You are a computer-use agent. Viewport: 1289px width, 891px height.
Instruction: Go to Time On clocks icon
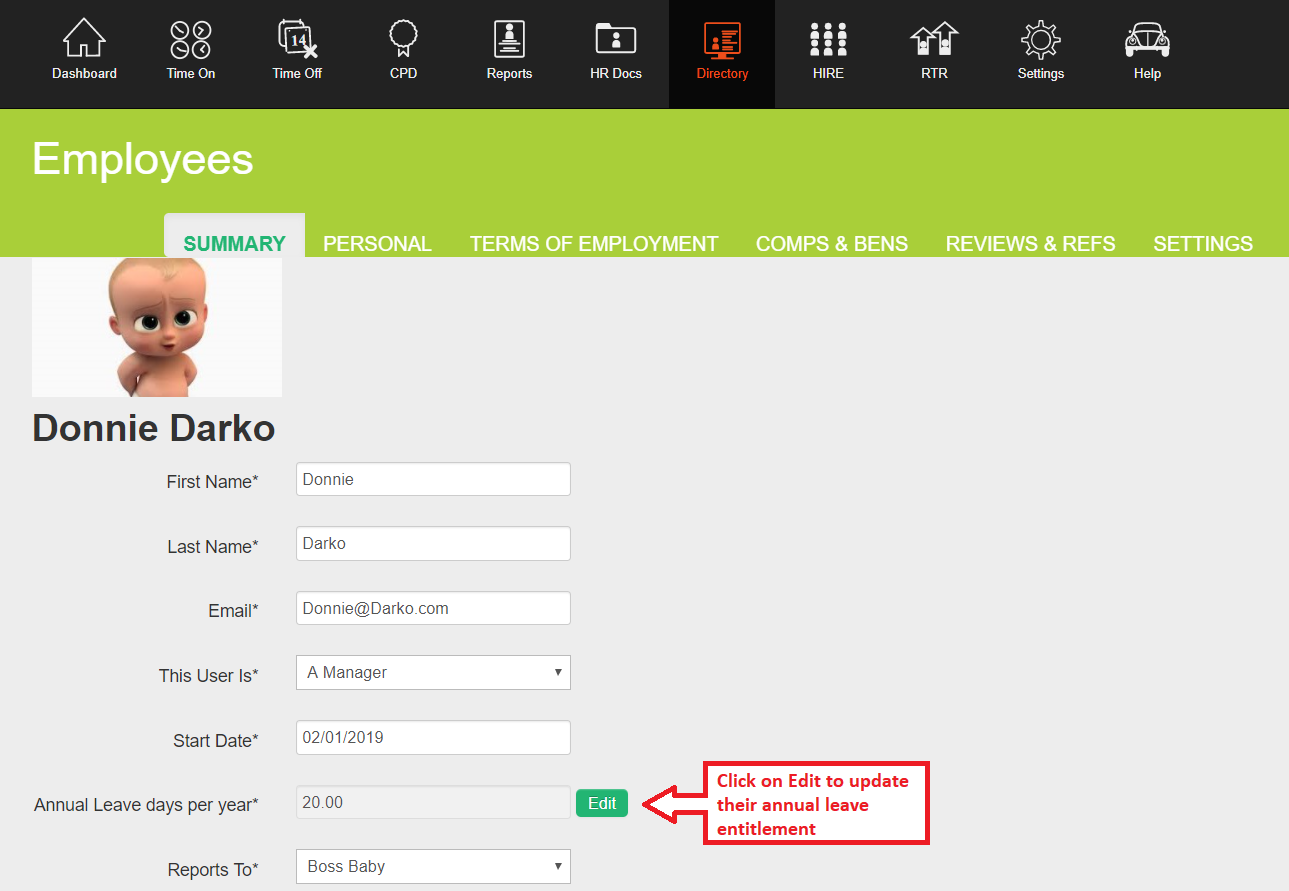190,40
